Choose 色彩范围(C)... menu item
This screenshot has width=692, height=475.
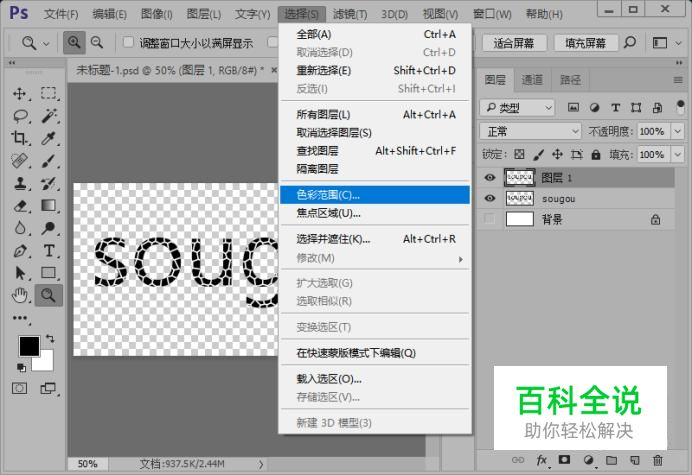click(375, 195)
